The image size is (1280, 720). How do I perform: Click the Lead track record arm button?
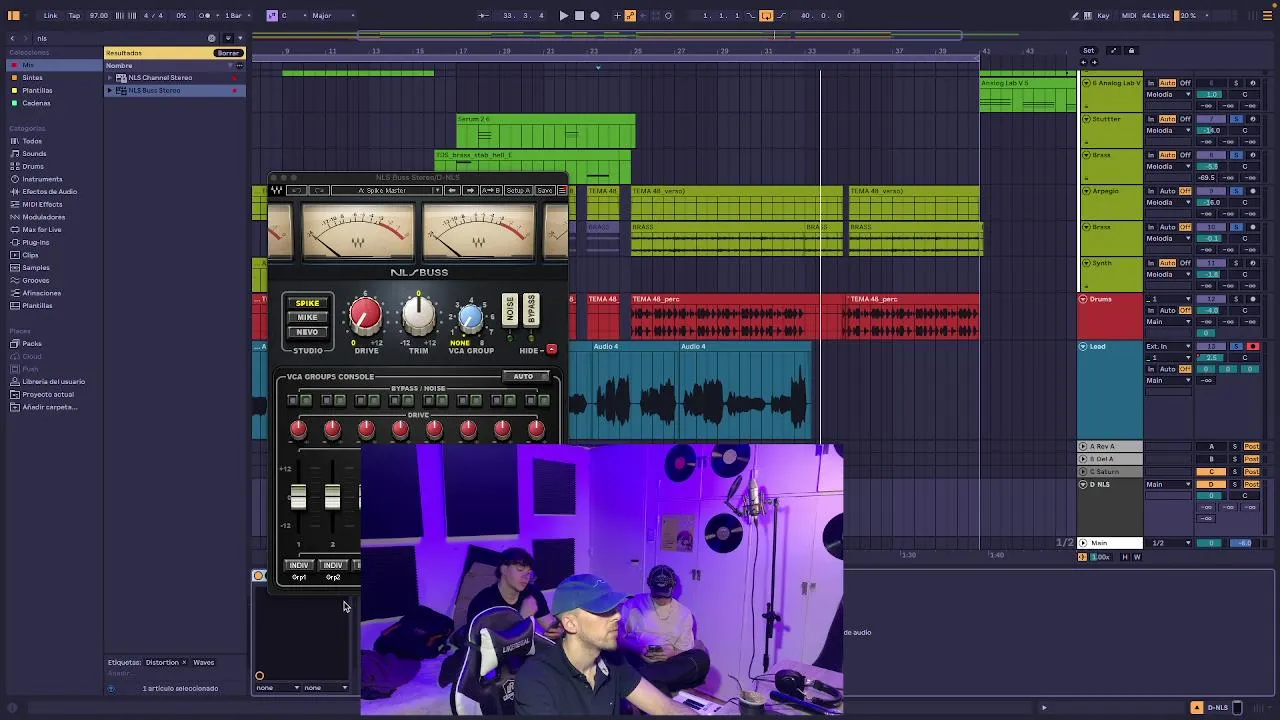1252,347
